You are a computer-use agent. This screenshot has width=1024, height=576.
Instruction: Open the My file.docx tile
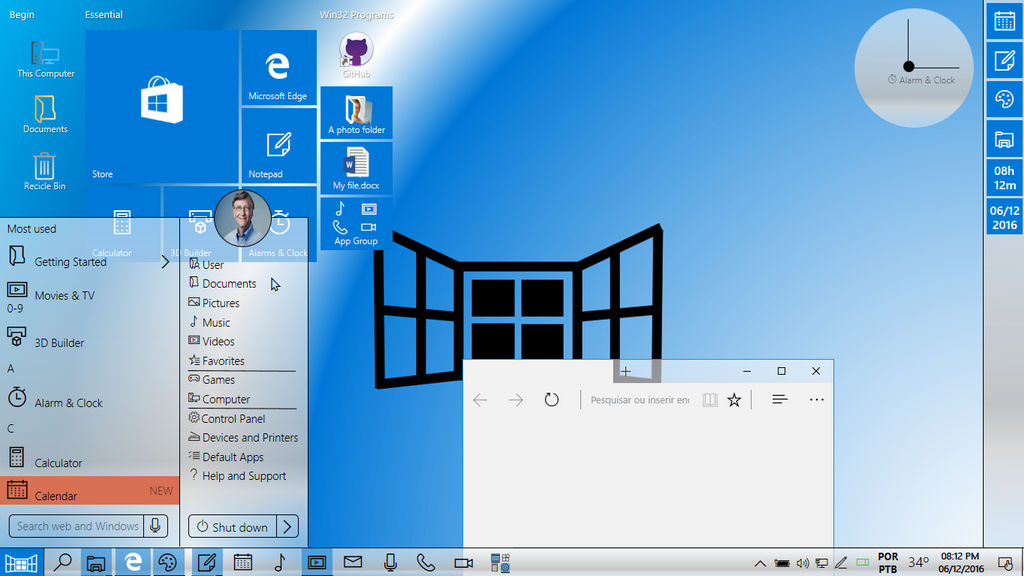point(357,168)
